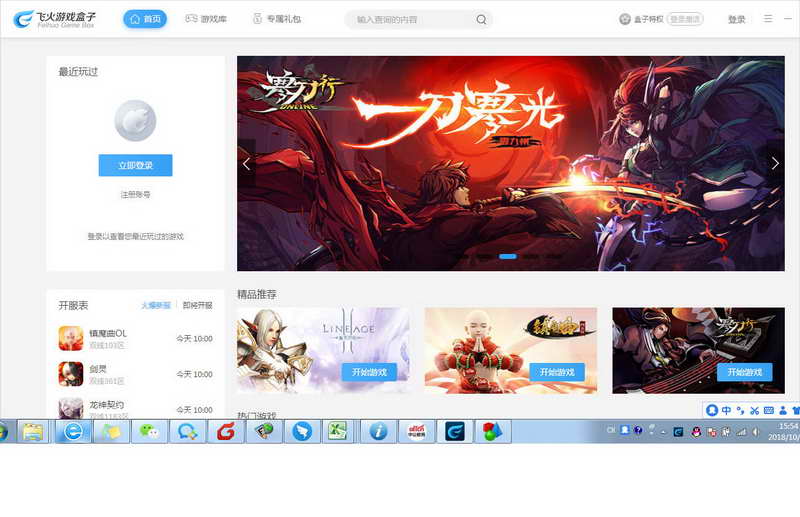Click the 剑灵 game icon

[x=71, y=374]
